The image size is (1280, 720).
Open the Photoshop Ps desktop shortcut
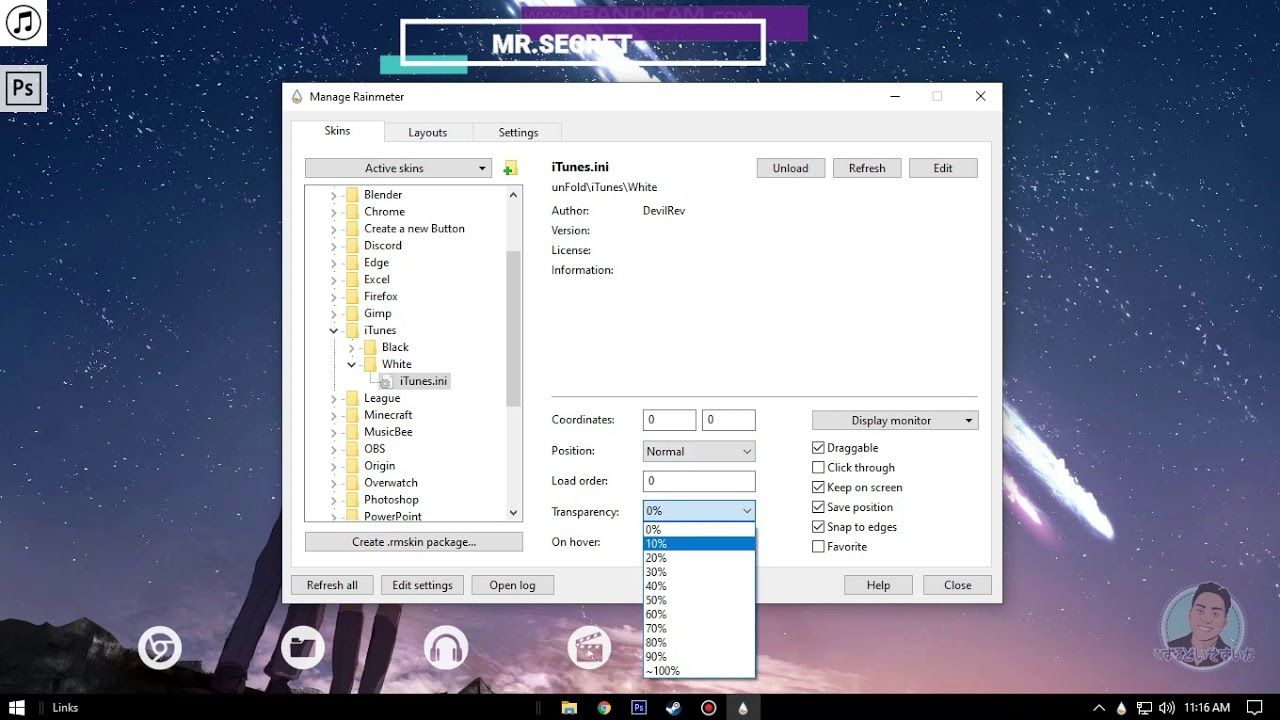click(23, 88)
